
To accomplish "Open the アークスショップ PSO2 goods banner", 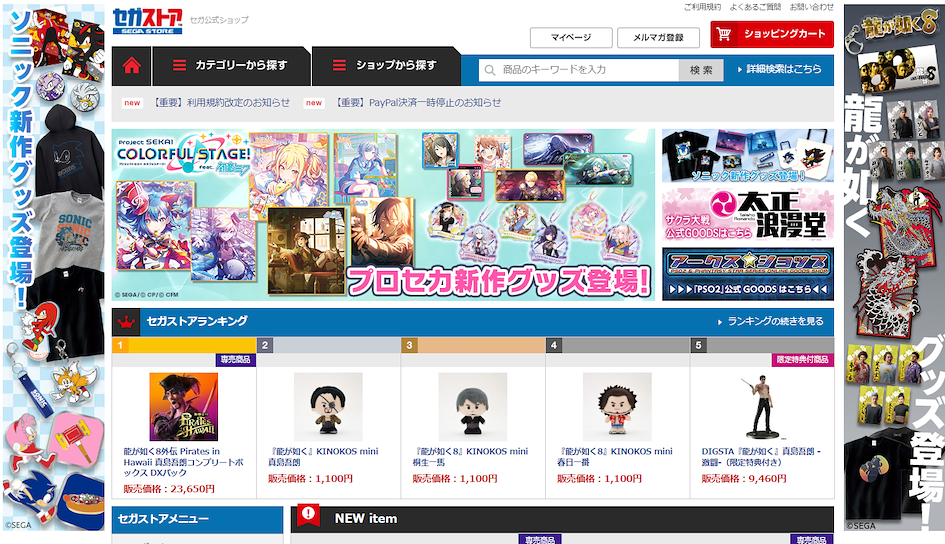I will [x=748, y=274].
